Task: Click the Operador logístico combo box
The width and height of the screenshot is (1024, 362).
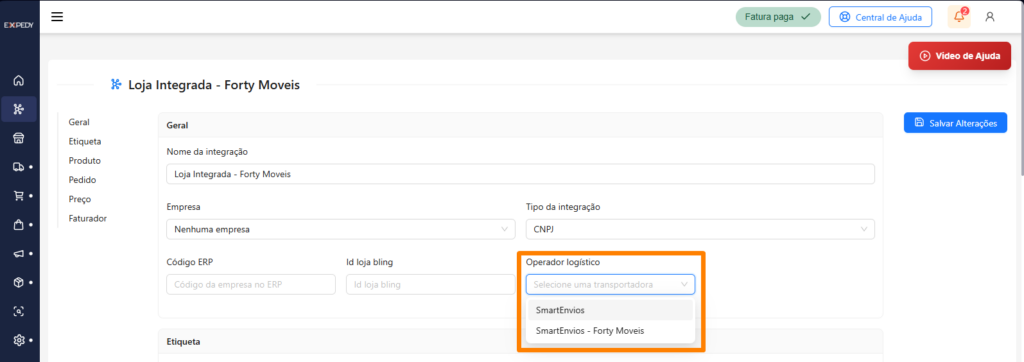Action: tap(611, 284)
